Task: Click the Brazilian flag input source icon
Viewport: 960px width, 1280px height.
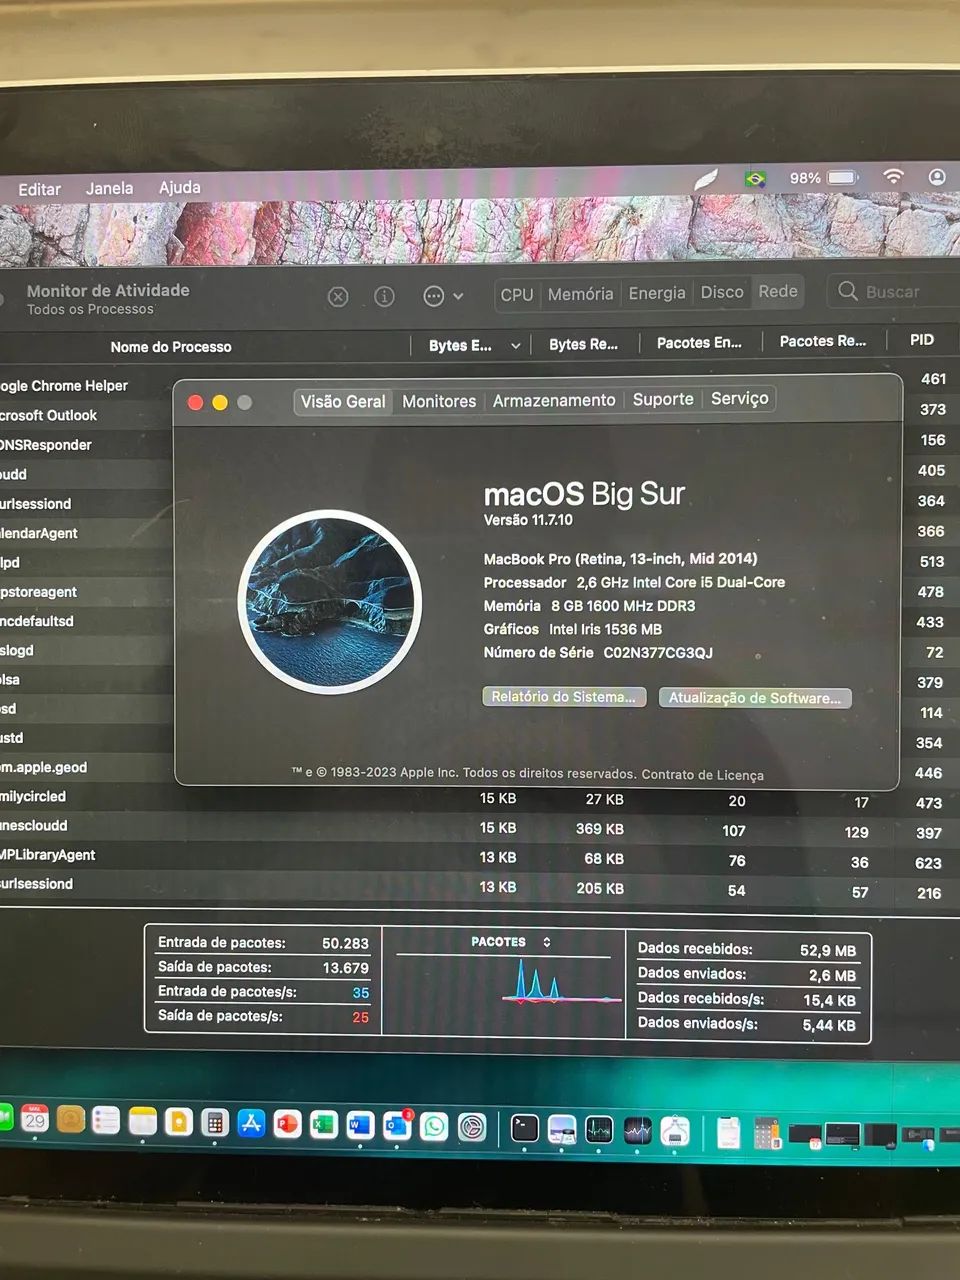Action: (x=756, y=179)
